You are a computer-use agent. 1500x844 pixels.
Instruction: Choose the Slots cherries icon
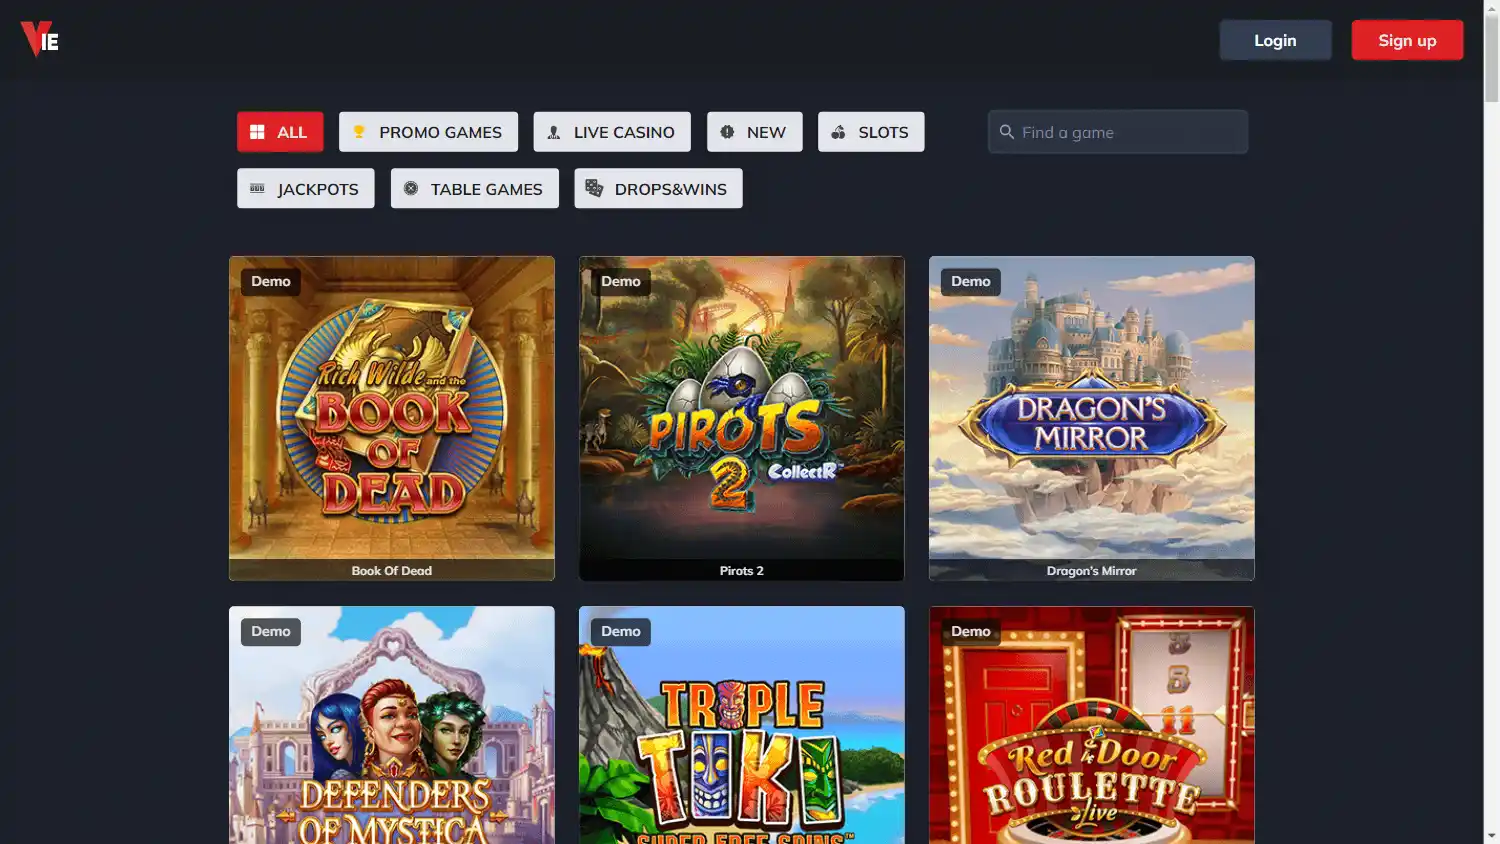point(838,132)
